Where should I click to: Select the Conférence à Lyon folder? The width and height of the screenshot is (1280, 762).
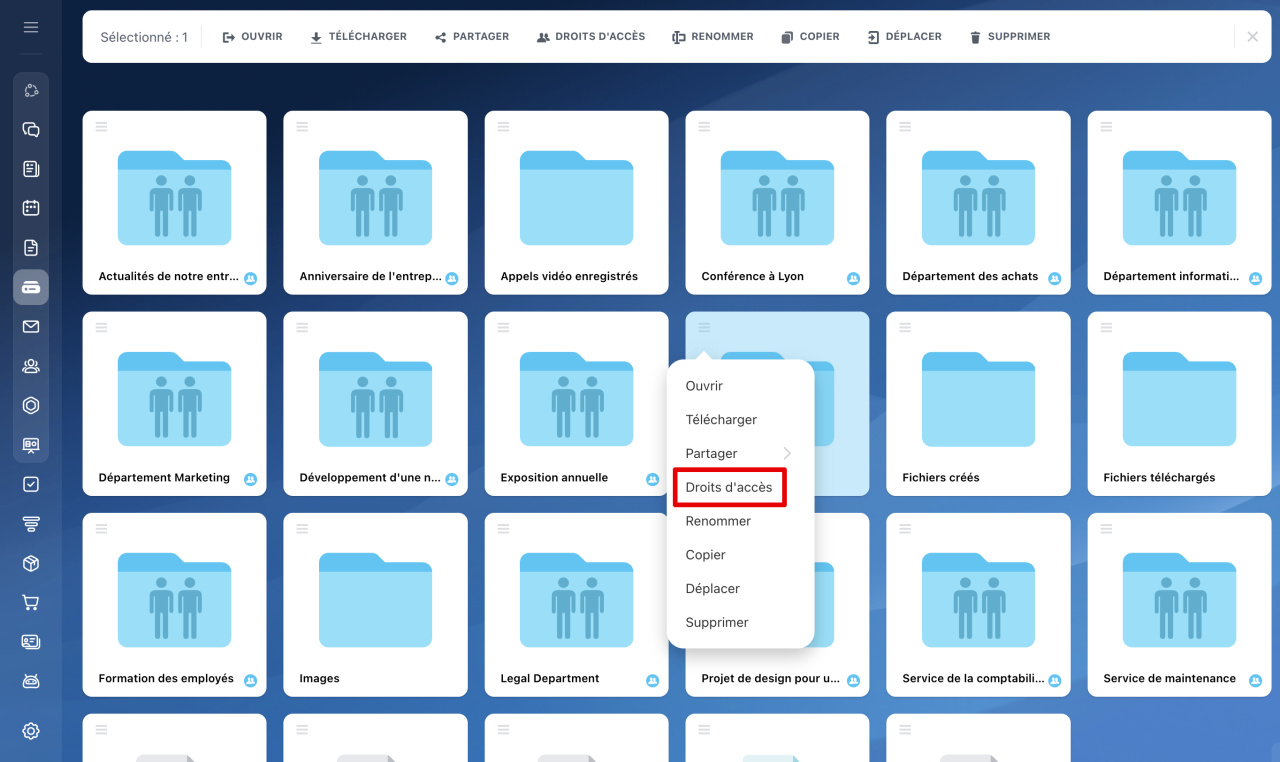tap(777, 198)
